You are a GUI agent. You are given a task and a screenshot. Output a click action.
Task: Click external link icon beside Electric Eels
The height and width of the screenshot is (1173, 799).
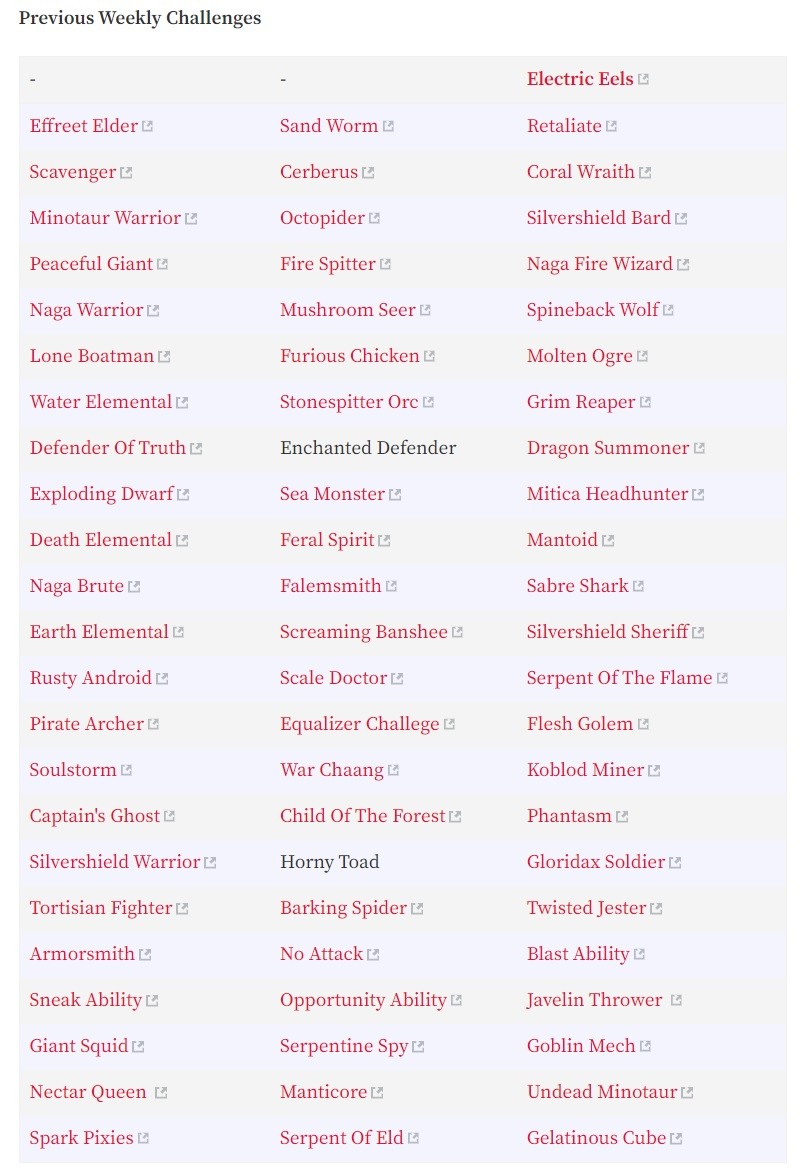tap(643, 79)
